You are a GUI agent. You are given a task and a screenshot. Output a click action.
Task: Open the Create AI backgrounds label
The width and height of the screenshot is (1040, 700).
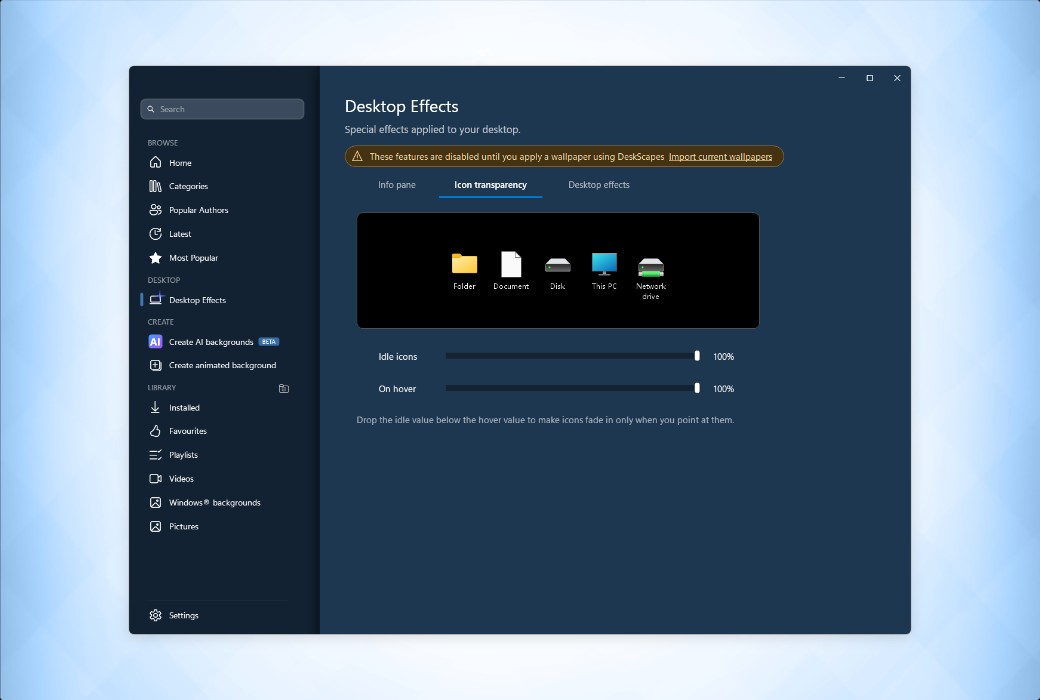[x=211, y=342]
